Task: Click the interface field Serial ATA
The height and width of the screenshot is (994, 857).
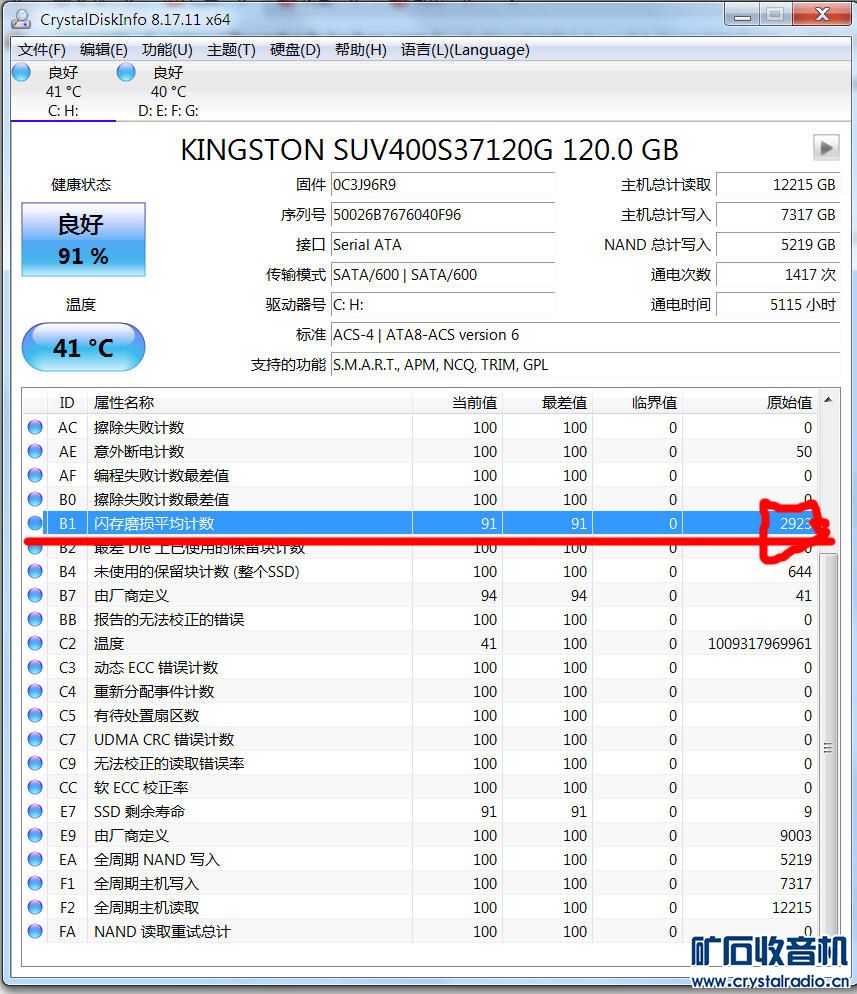Action: 442,245
